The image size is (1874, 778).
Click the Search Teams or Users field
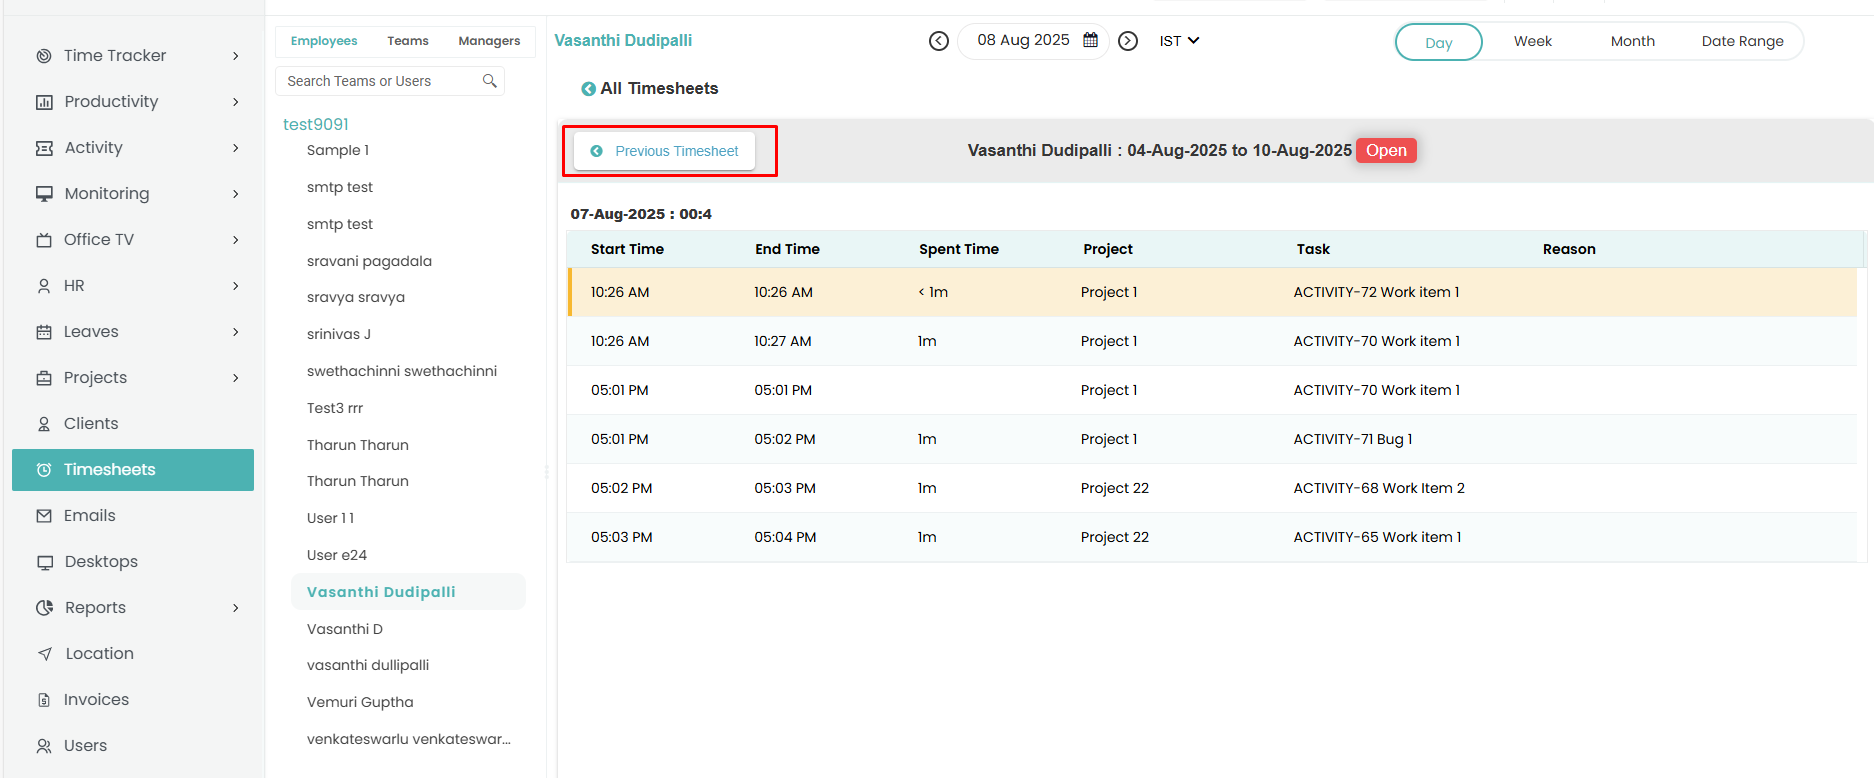pyautogui.click(x=390, y=81)
